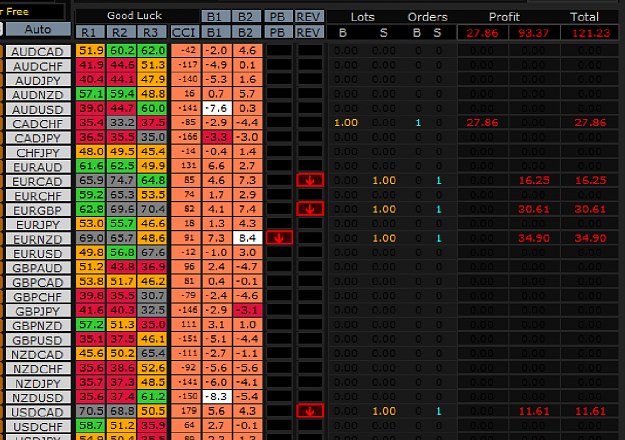625x440 pixels.
Task: Click the R2 value 74.7 for EURCAD
Action: coord(121,180)
